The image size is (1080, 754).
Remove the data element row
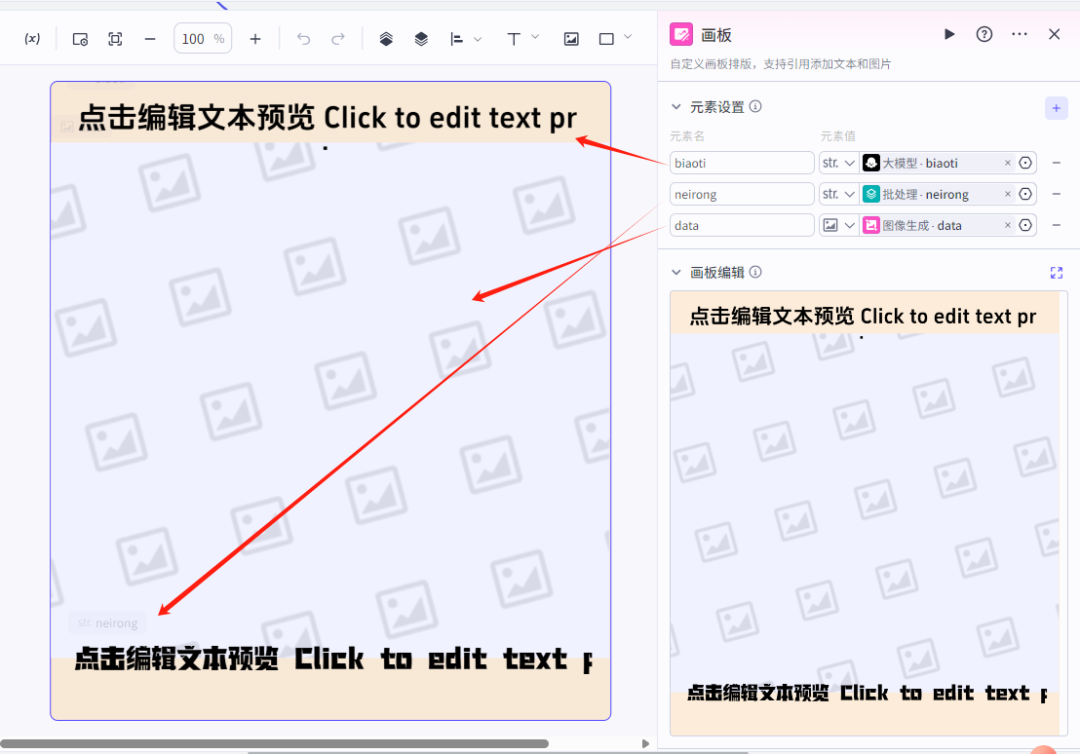[1056, 225]
